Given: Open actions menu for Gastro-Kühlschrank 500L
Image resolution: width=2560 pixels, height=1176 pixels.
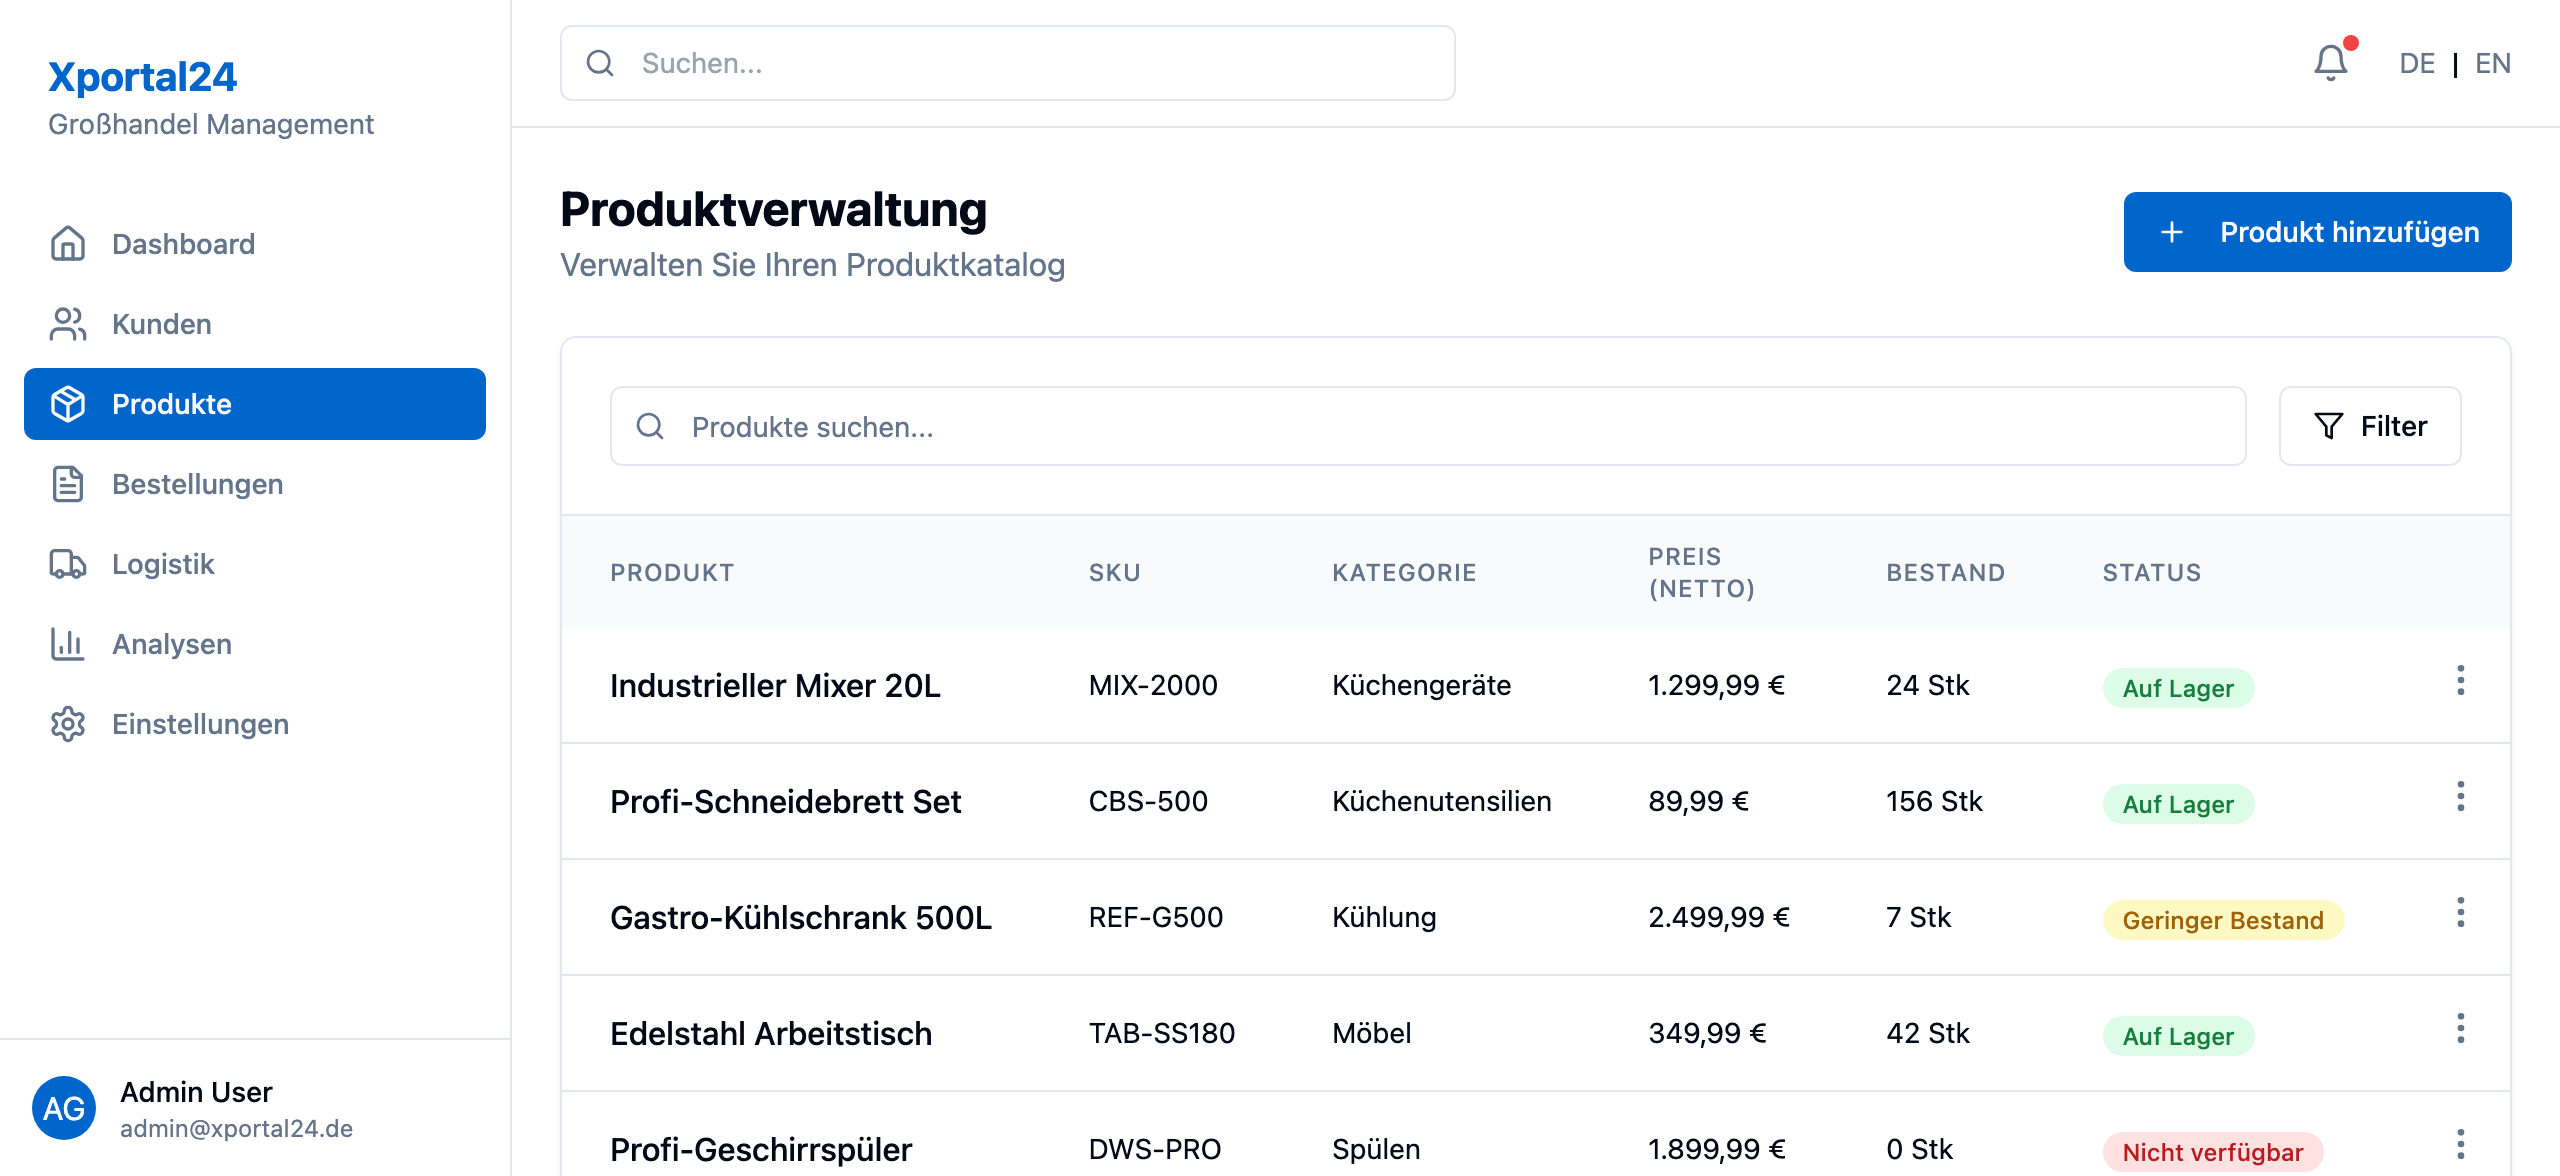Looking at the screenshot, I should point(2461,913).
